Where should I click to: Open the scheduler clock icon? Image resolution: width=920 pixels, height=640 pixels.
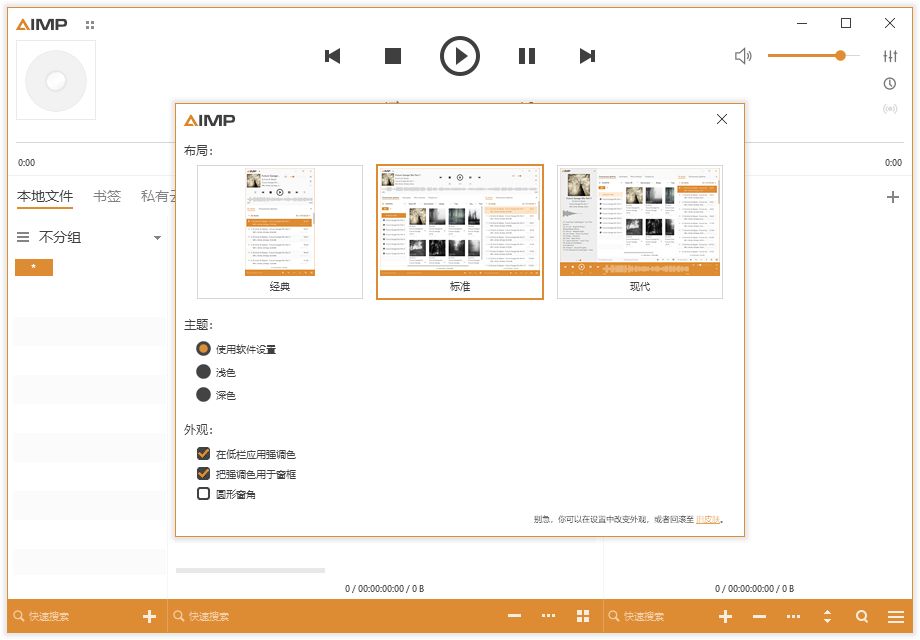[890, 84]
